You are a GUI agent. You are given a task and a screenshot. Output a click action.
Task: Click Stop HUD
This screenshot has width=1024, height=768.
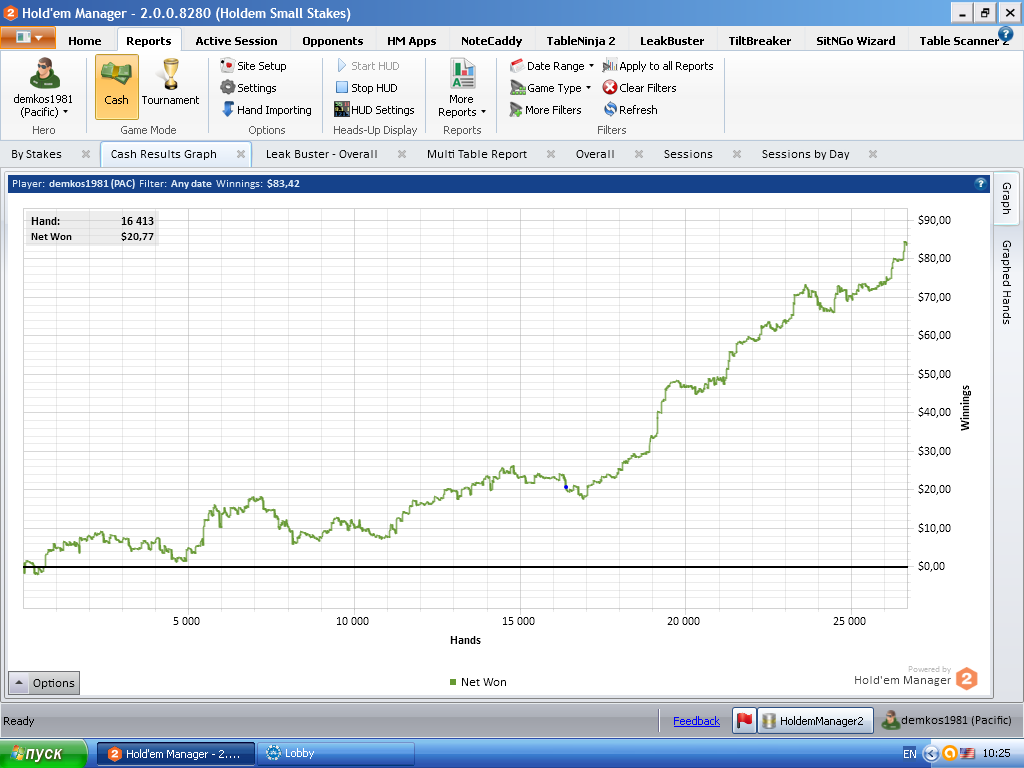click(366, 88)
